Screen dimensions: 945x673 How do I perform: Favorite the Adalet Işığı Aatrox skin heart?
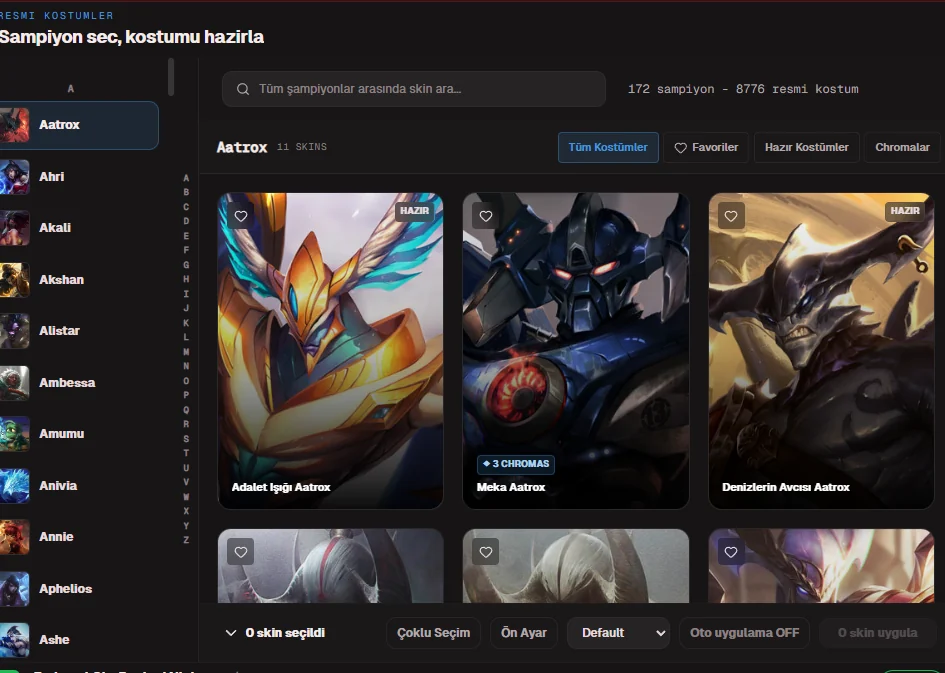(240, 216)
